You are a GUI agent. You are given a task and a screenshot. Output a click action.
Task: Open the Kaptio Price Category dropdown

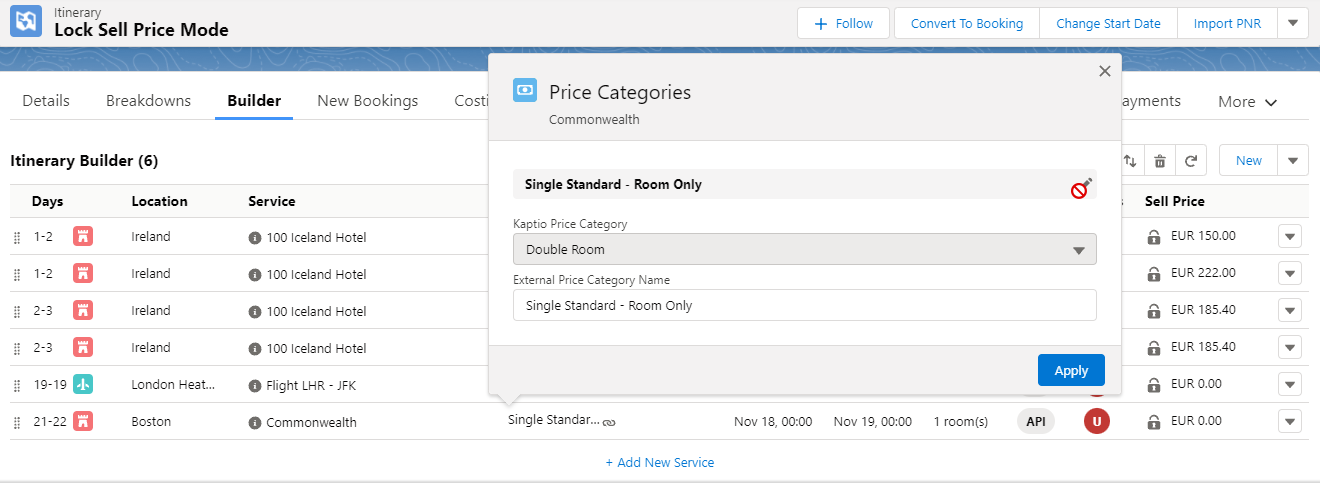point(805,249)
